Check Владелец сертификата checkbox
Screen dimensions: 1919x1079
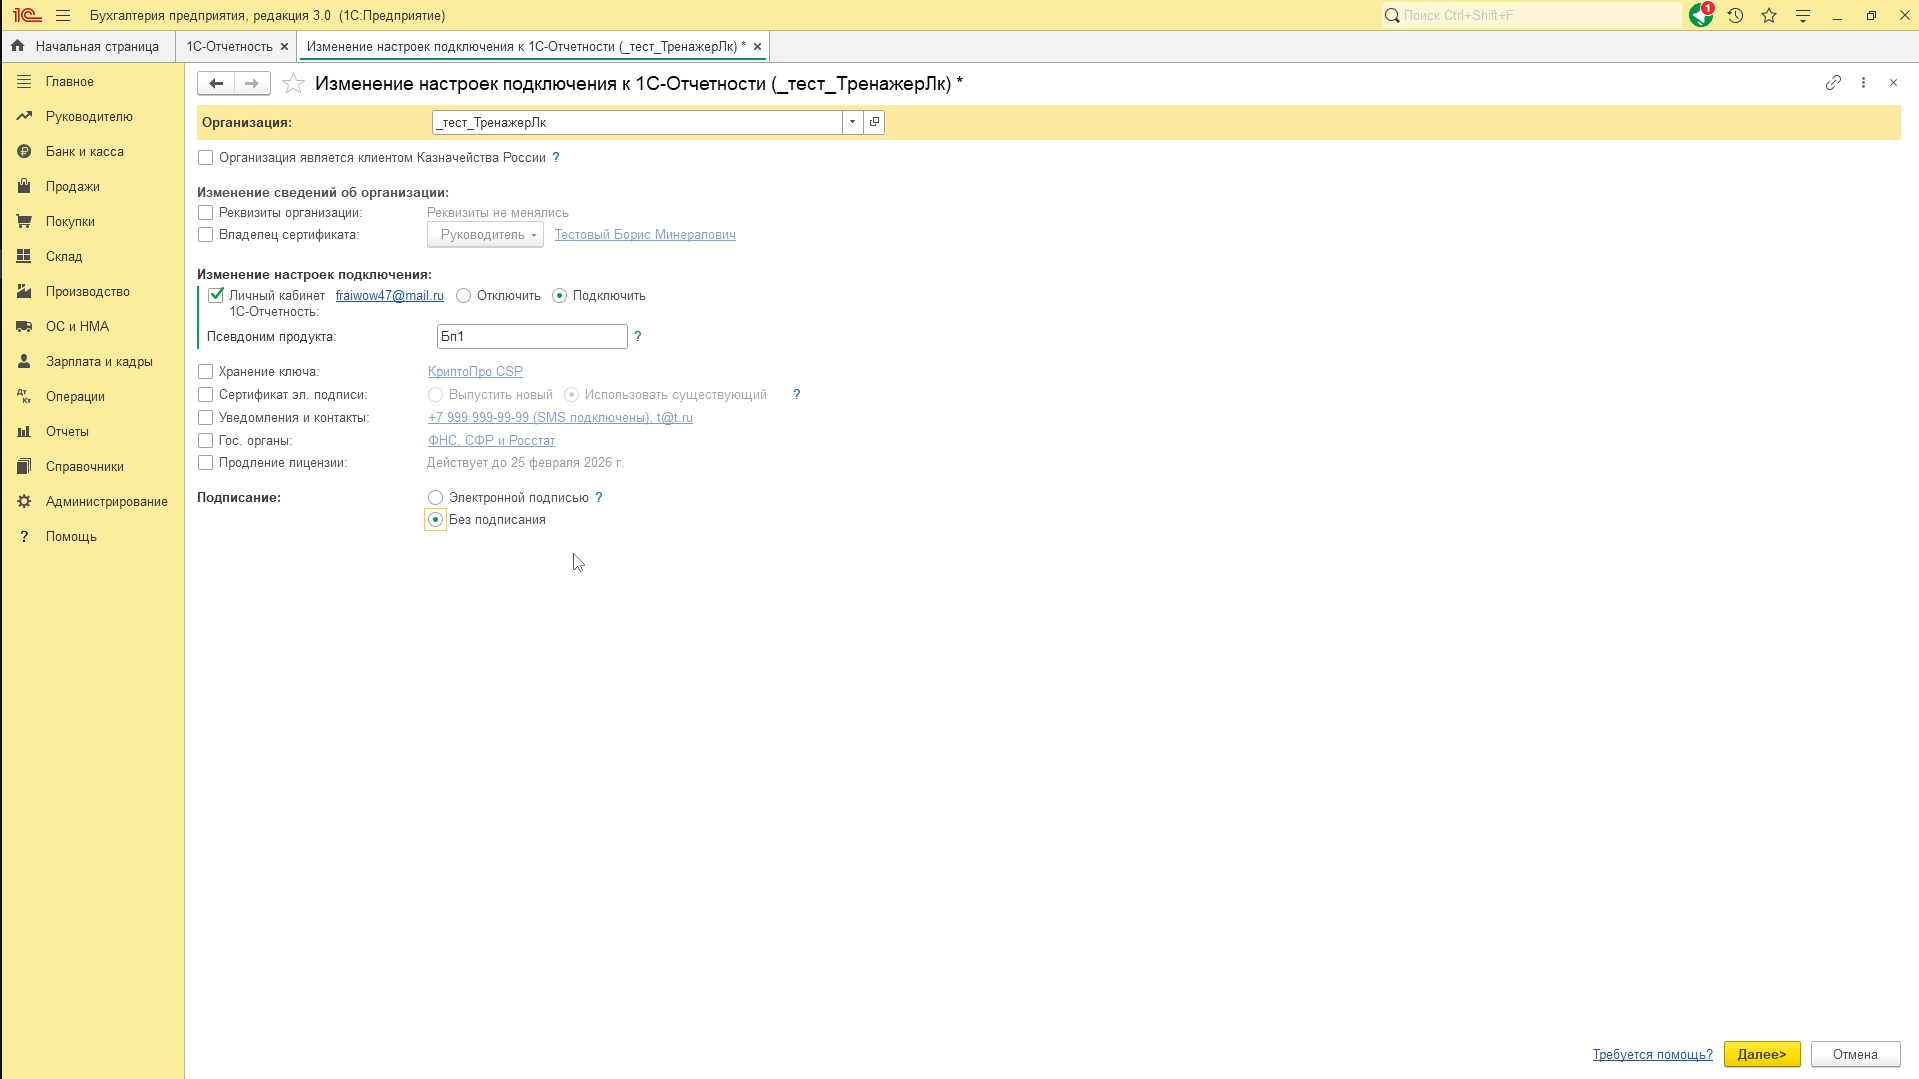tap(205, 235)
